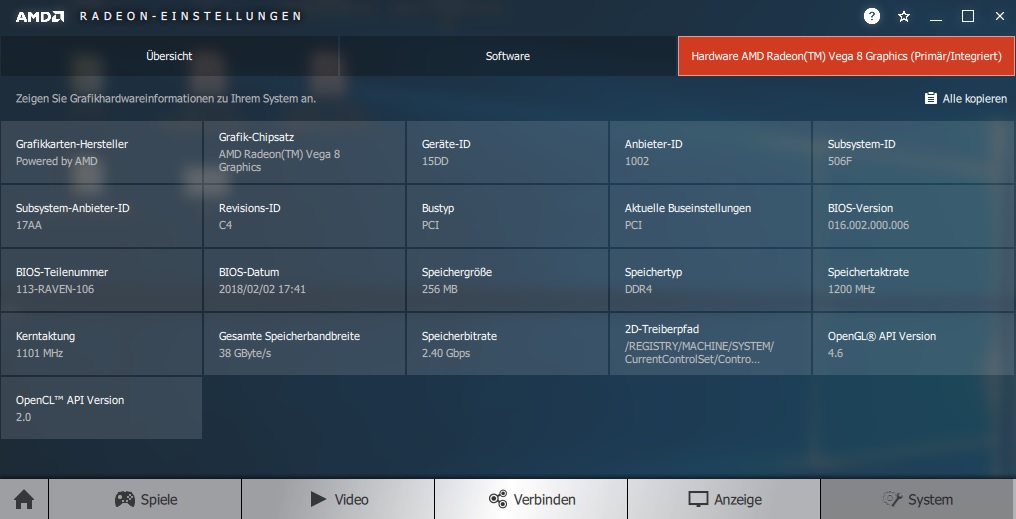Select the Geräte-ID tile showing 15DD
This screenshot has width=1016, height=519.
(x=507, y=152)
